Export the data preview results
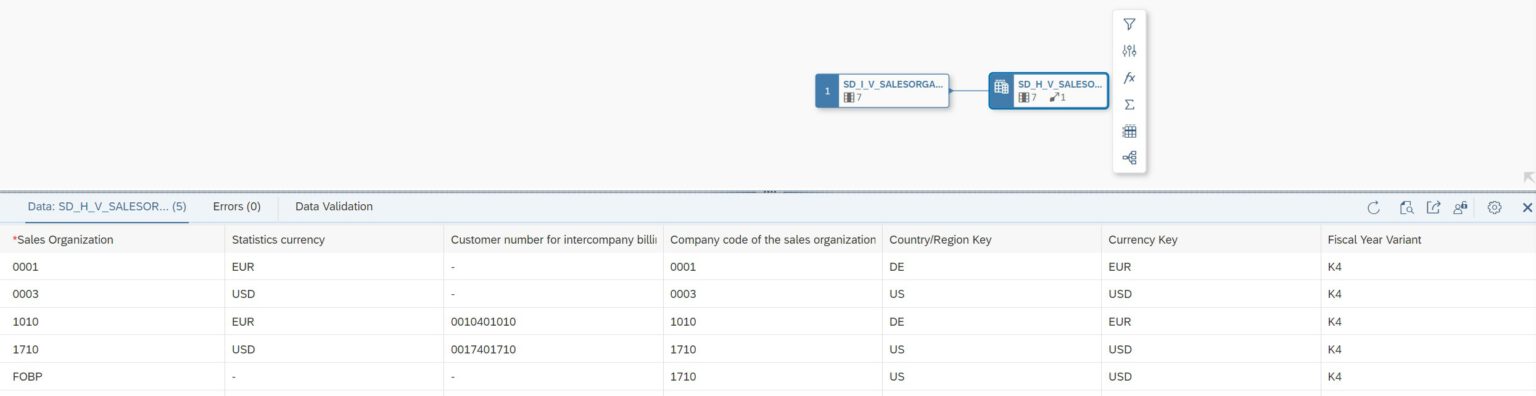Screen dimensions: 1536x396 [1433, 207]
